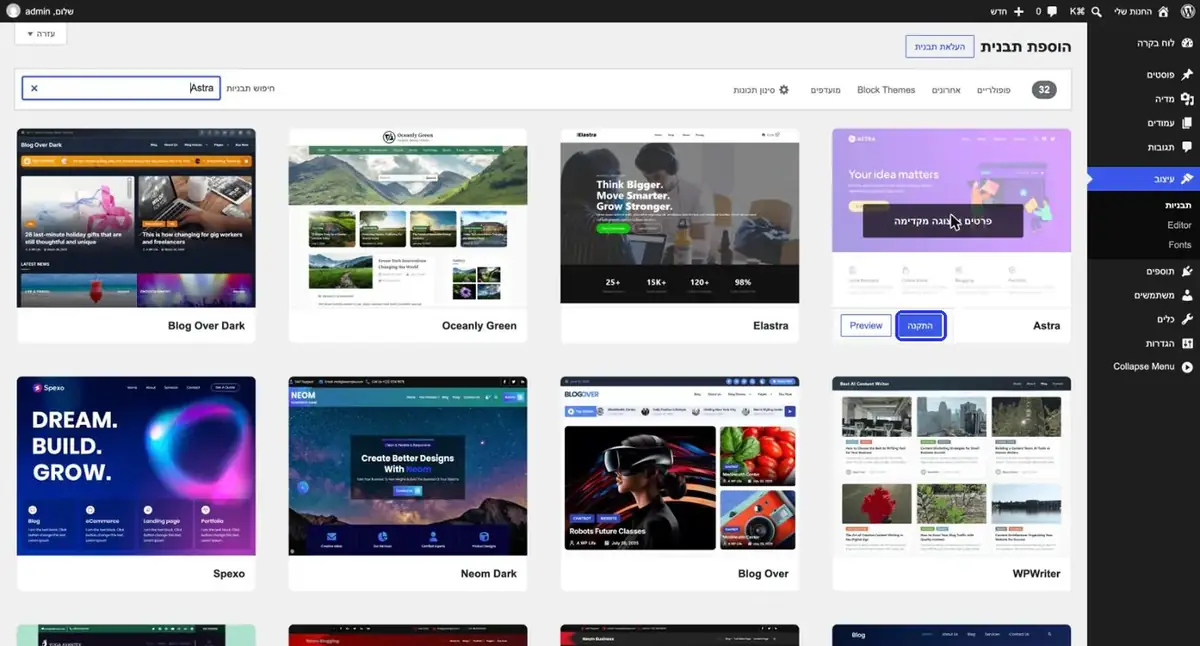Open the comments bubble icon in the admin bar
The image size is (1200, 646).
pos(1052,11)
